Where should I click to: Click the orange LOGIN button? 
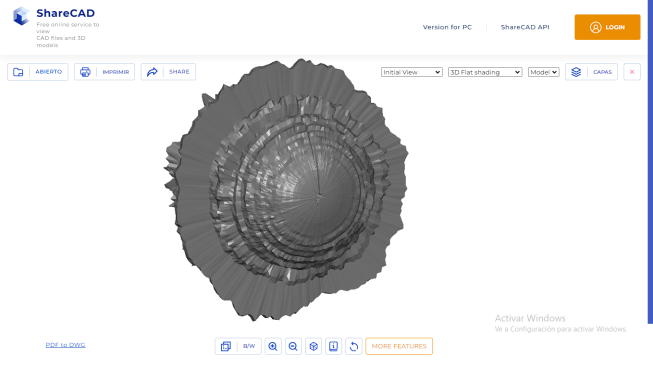point(607,27)
